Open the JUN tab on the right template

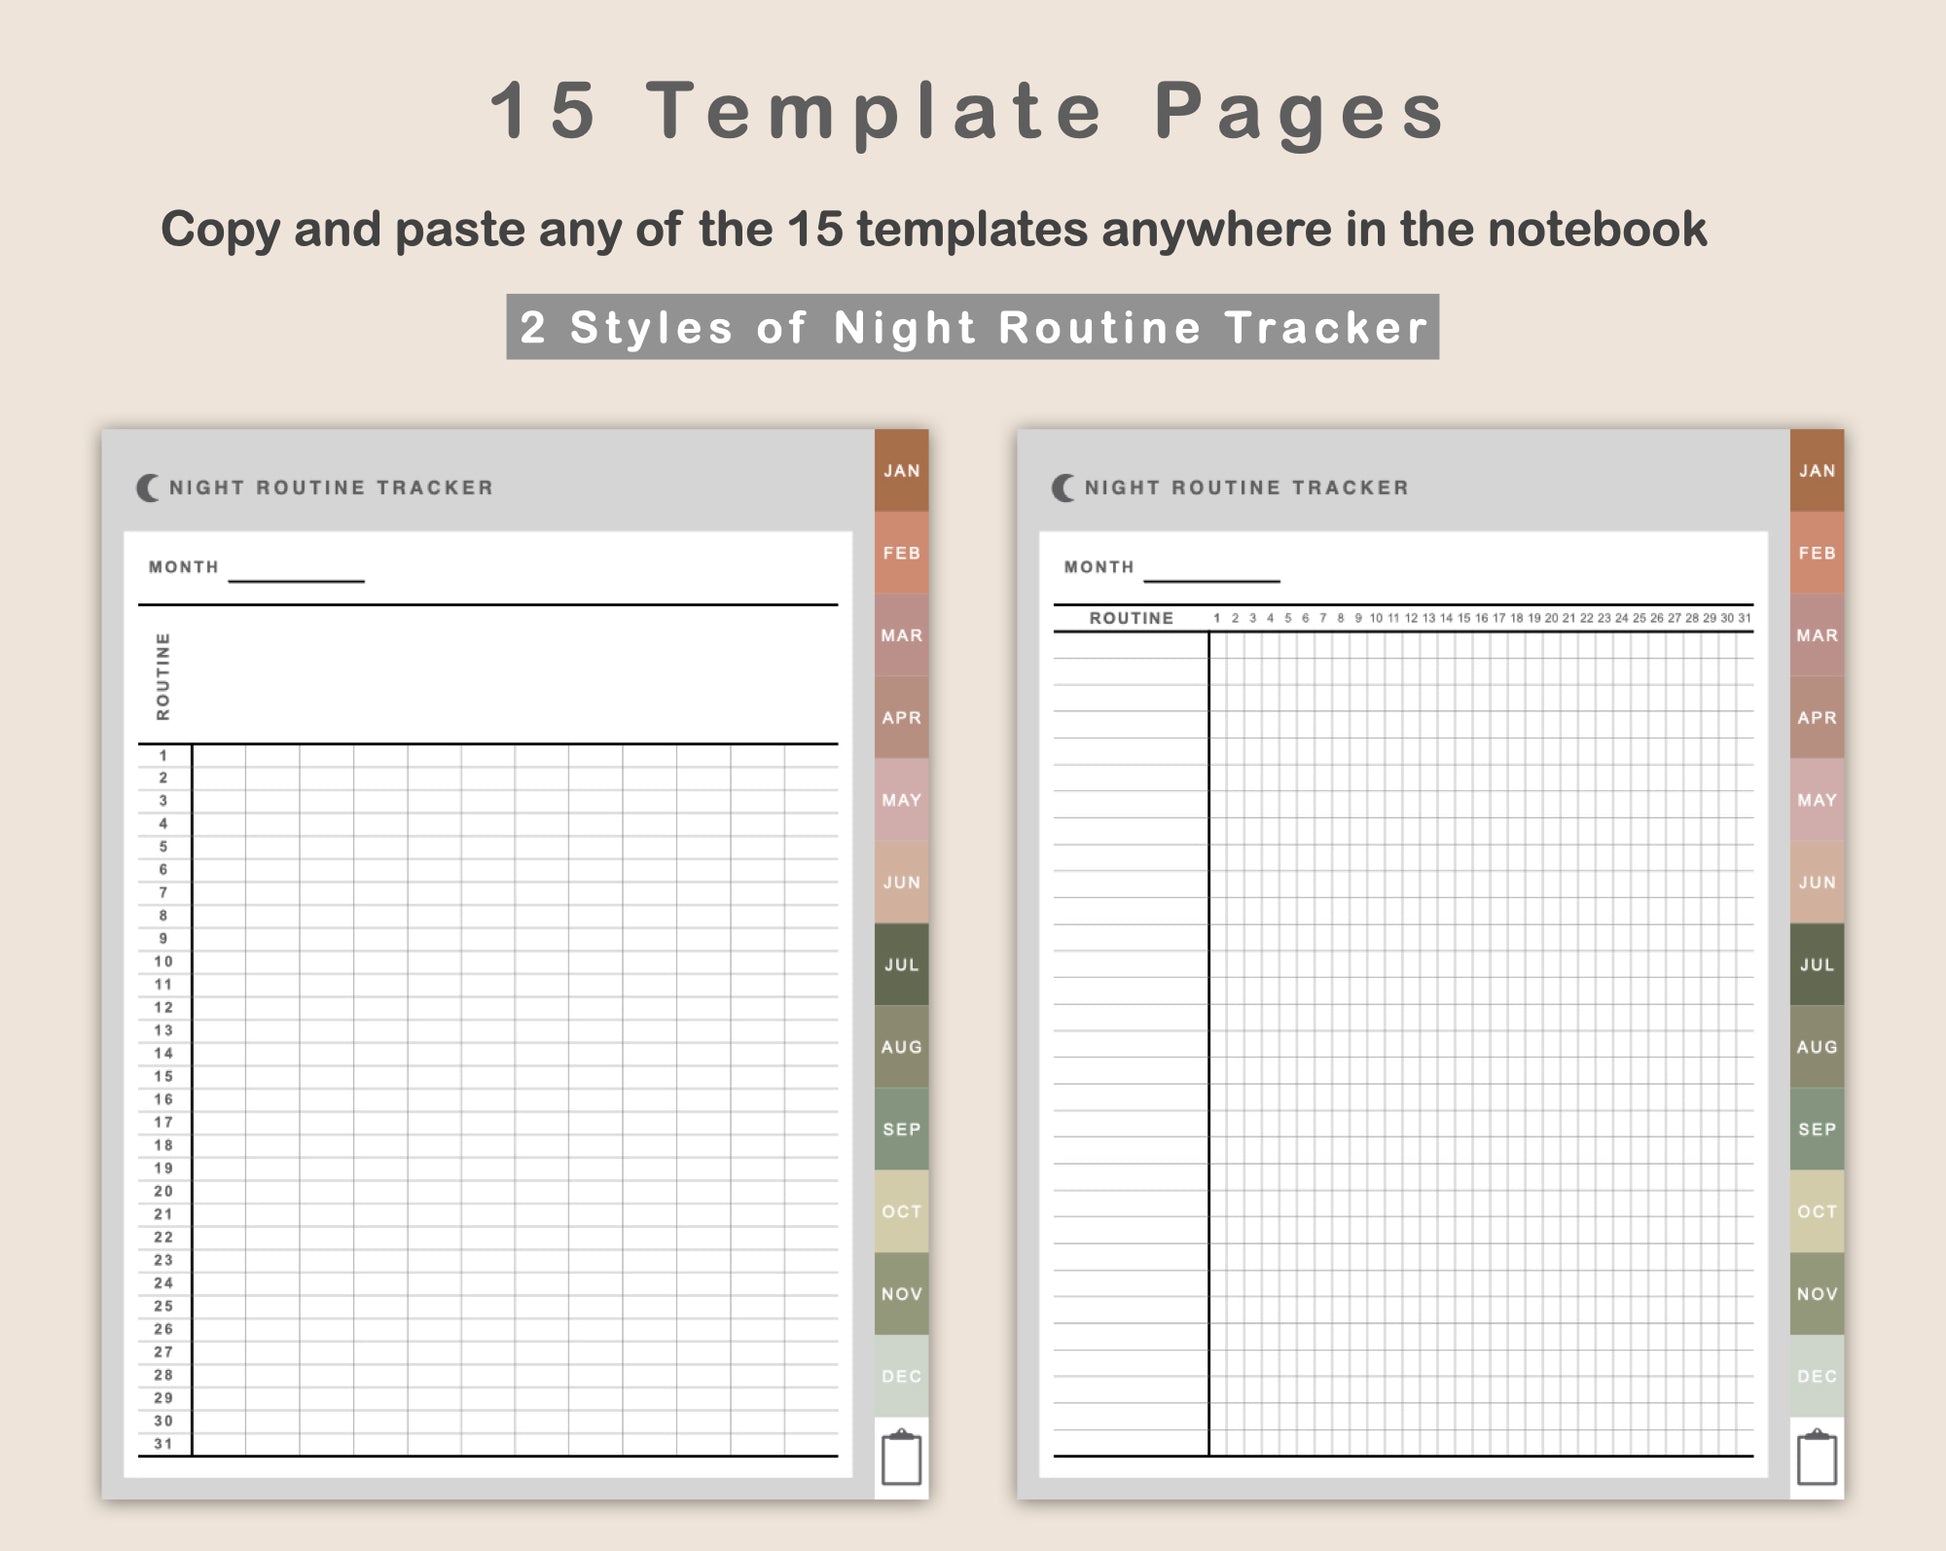[1817, 882]
